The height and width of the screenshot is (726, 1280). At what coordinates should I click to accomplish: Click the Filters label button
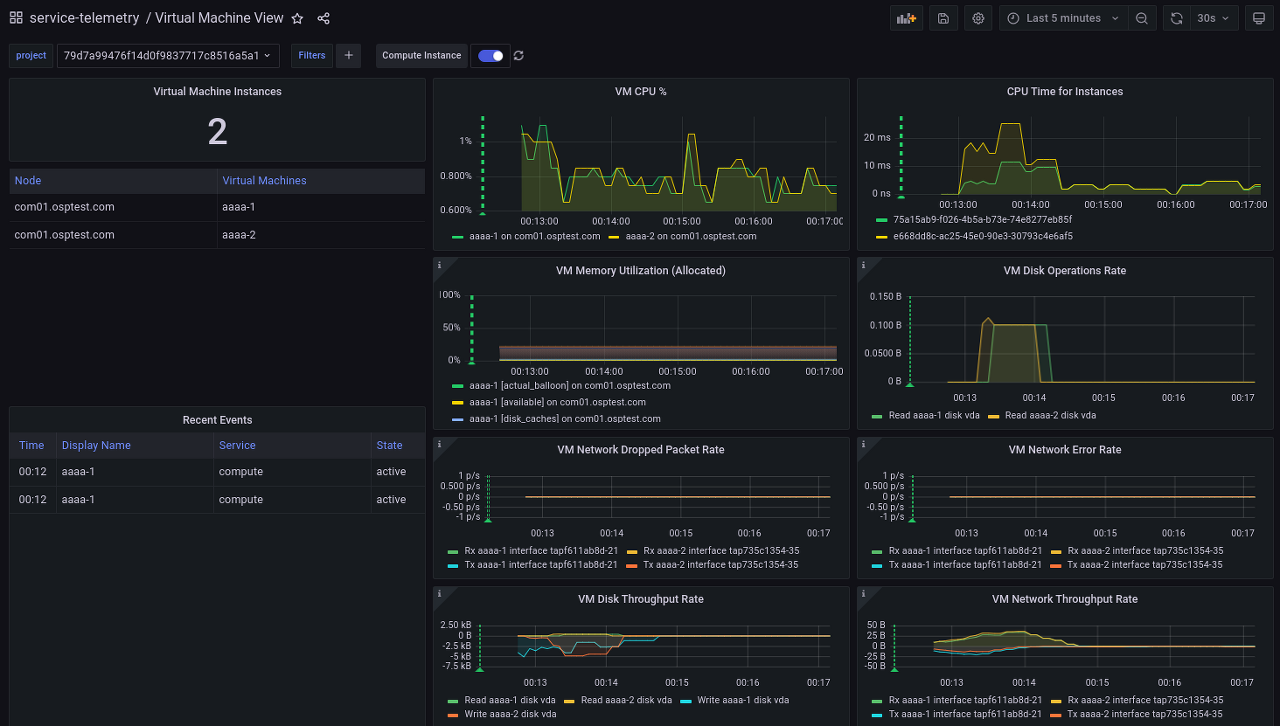tap(312, 56)
